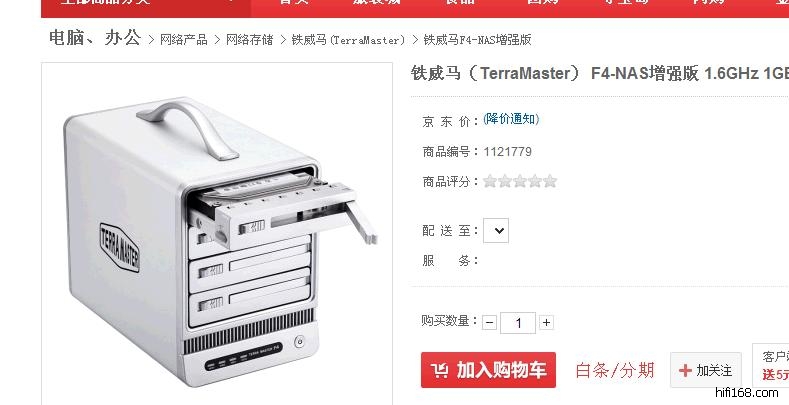
Task: Click the 降价通知 price alert link
Action: (511, 119)
